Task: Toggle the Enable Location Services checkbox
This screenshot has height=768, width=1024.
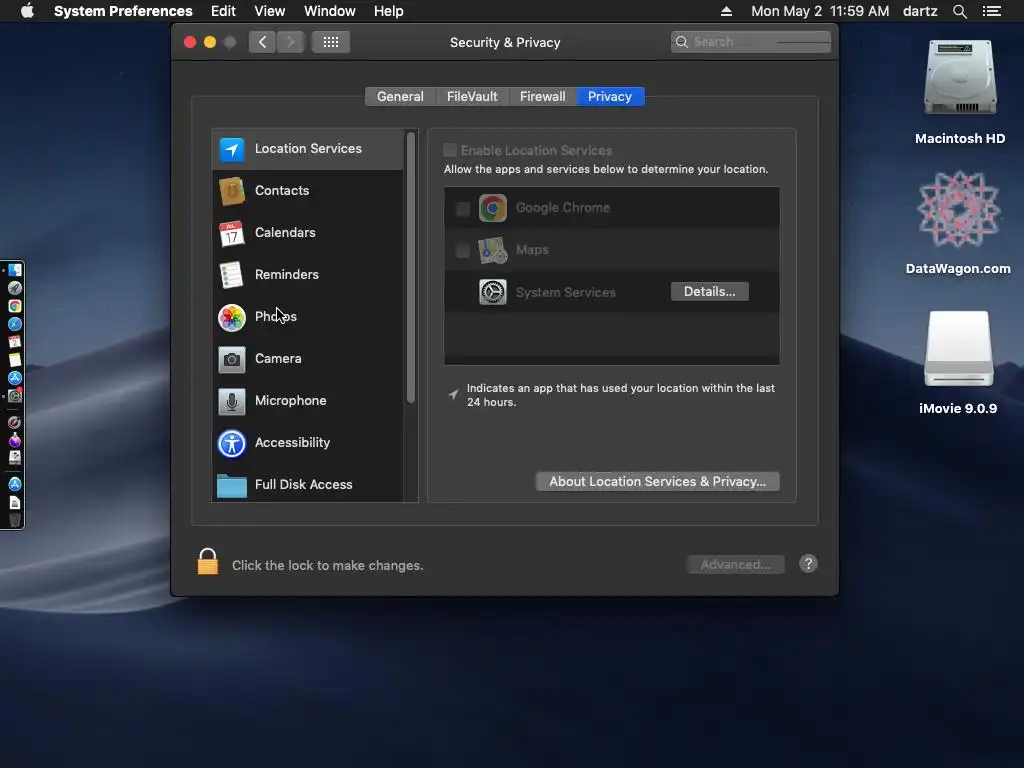Action: tap(450, 150)
